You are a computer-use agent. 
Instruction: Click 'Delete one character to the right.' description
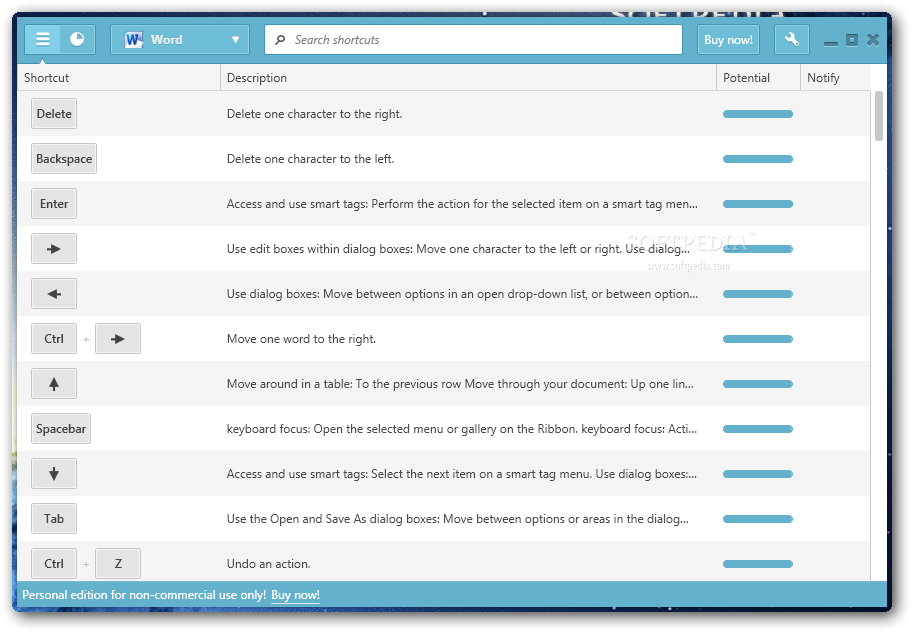point(315,114)
